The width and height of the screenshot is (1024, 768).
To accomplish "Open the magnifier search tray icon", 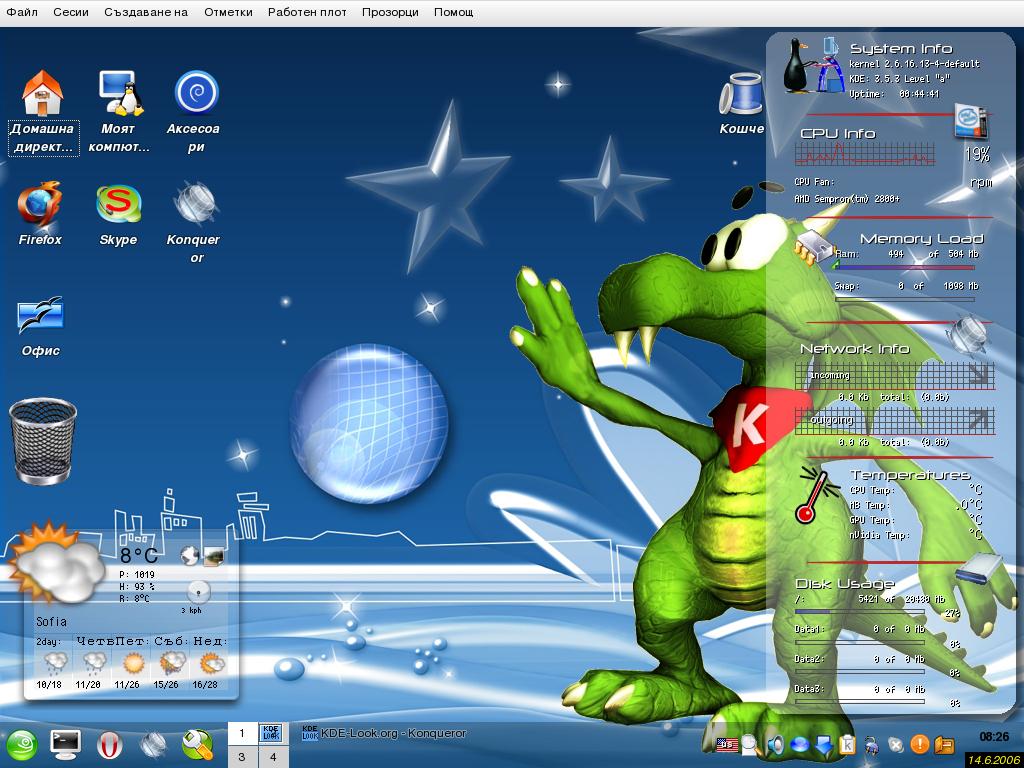I will click(750, 744).
